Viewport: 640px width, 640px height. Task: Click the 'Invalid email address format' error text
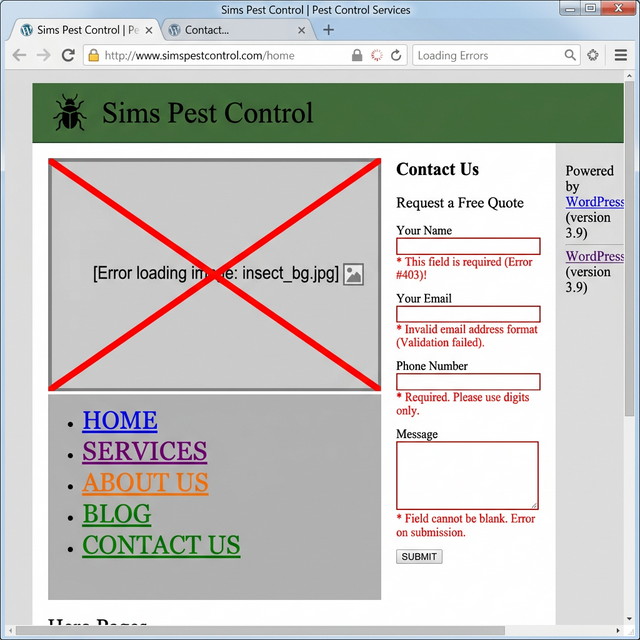[x=467, y=336]
